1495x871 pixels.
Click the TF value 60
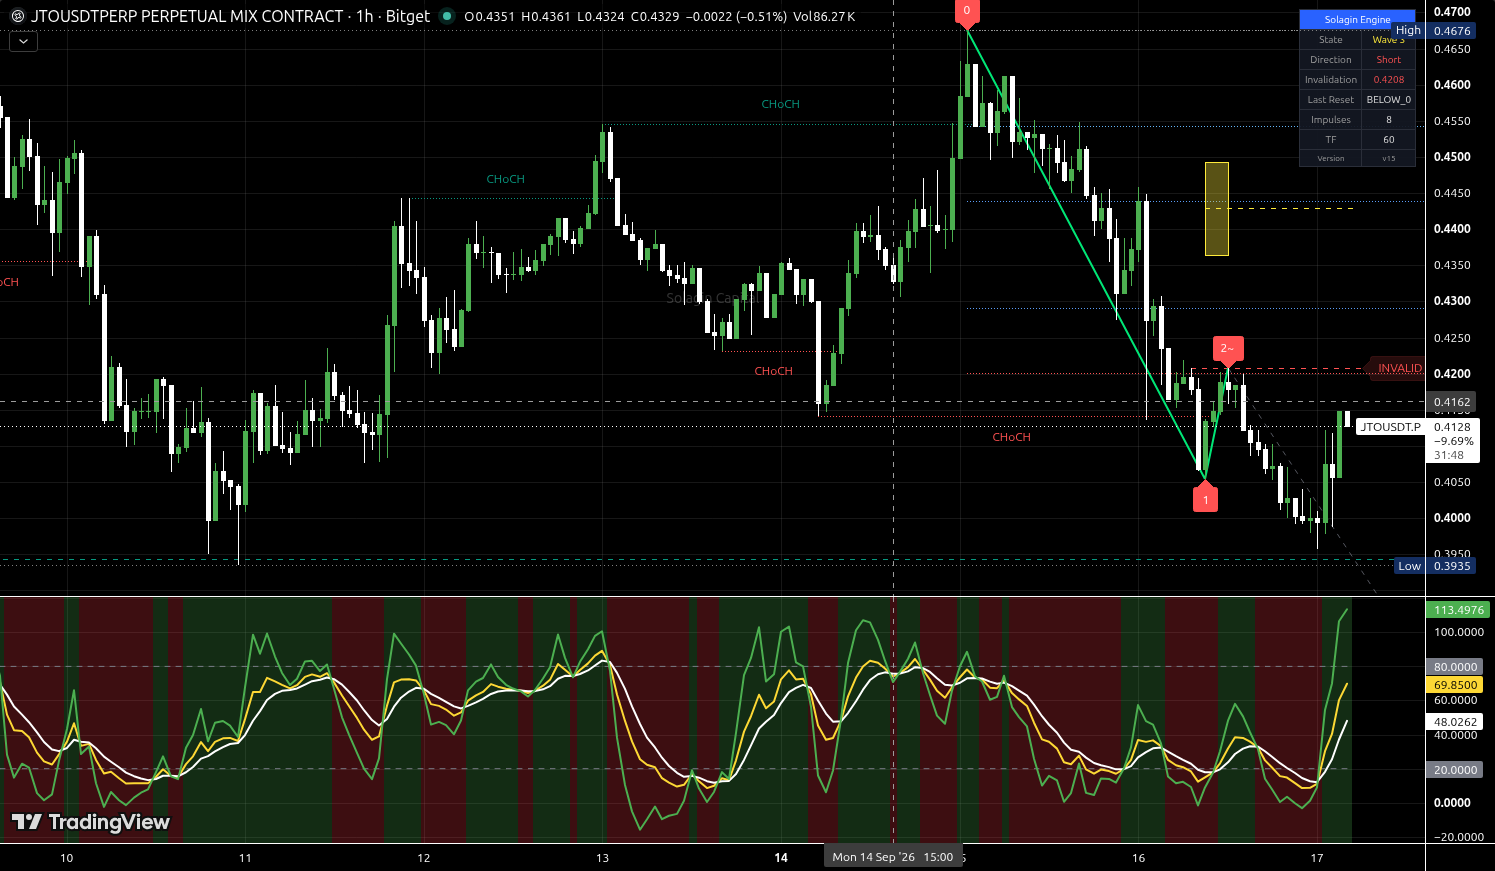coord(1388,140)
